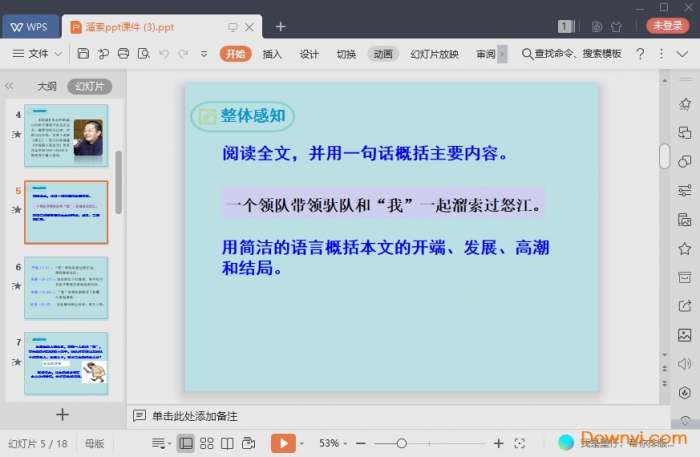Open the speaker audio icon in right sidebar
700x457 pixels.
click(x=684, y=364)
